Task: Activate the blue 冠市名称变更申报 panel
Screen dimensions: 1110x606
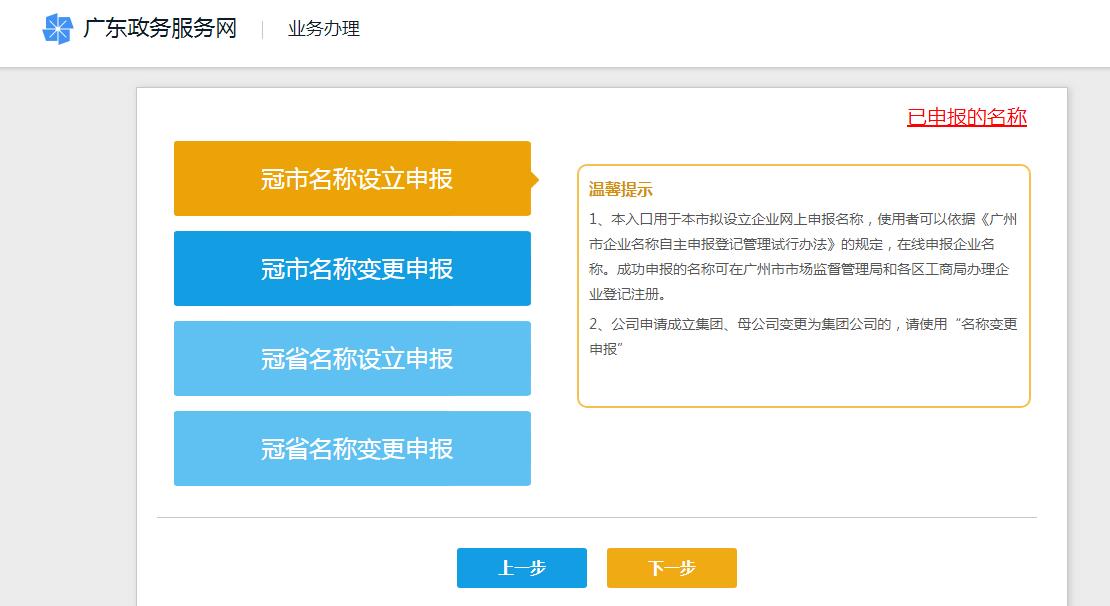Action: pos(352,268)
